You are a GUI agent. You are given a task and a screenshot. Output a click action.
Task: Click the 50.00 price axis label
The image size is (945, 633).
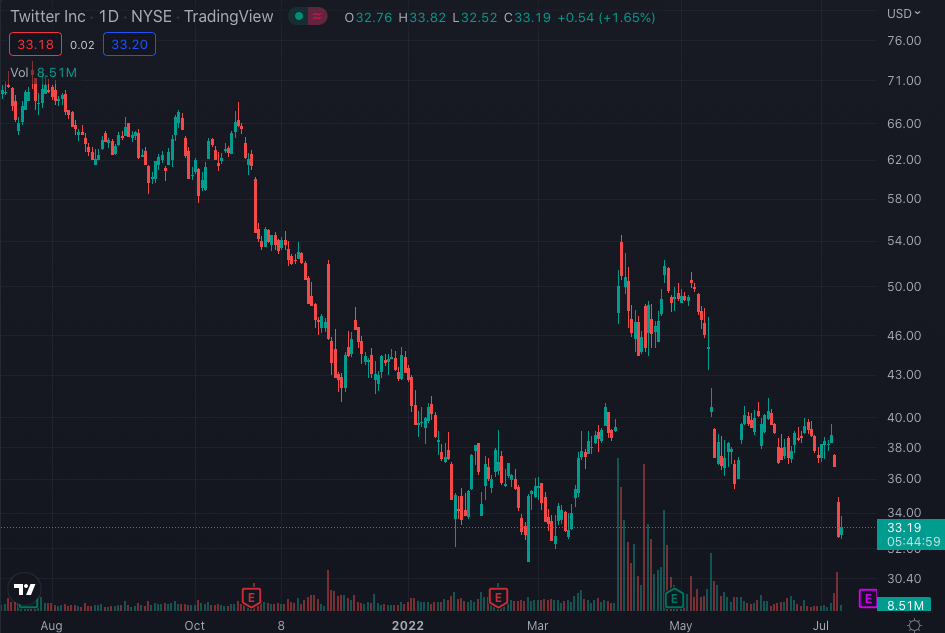904,286
